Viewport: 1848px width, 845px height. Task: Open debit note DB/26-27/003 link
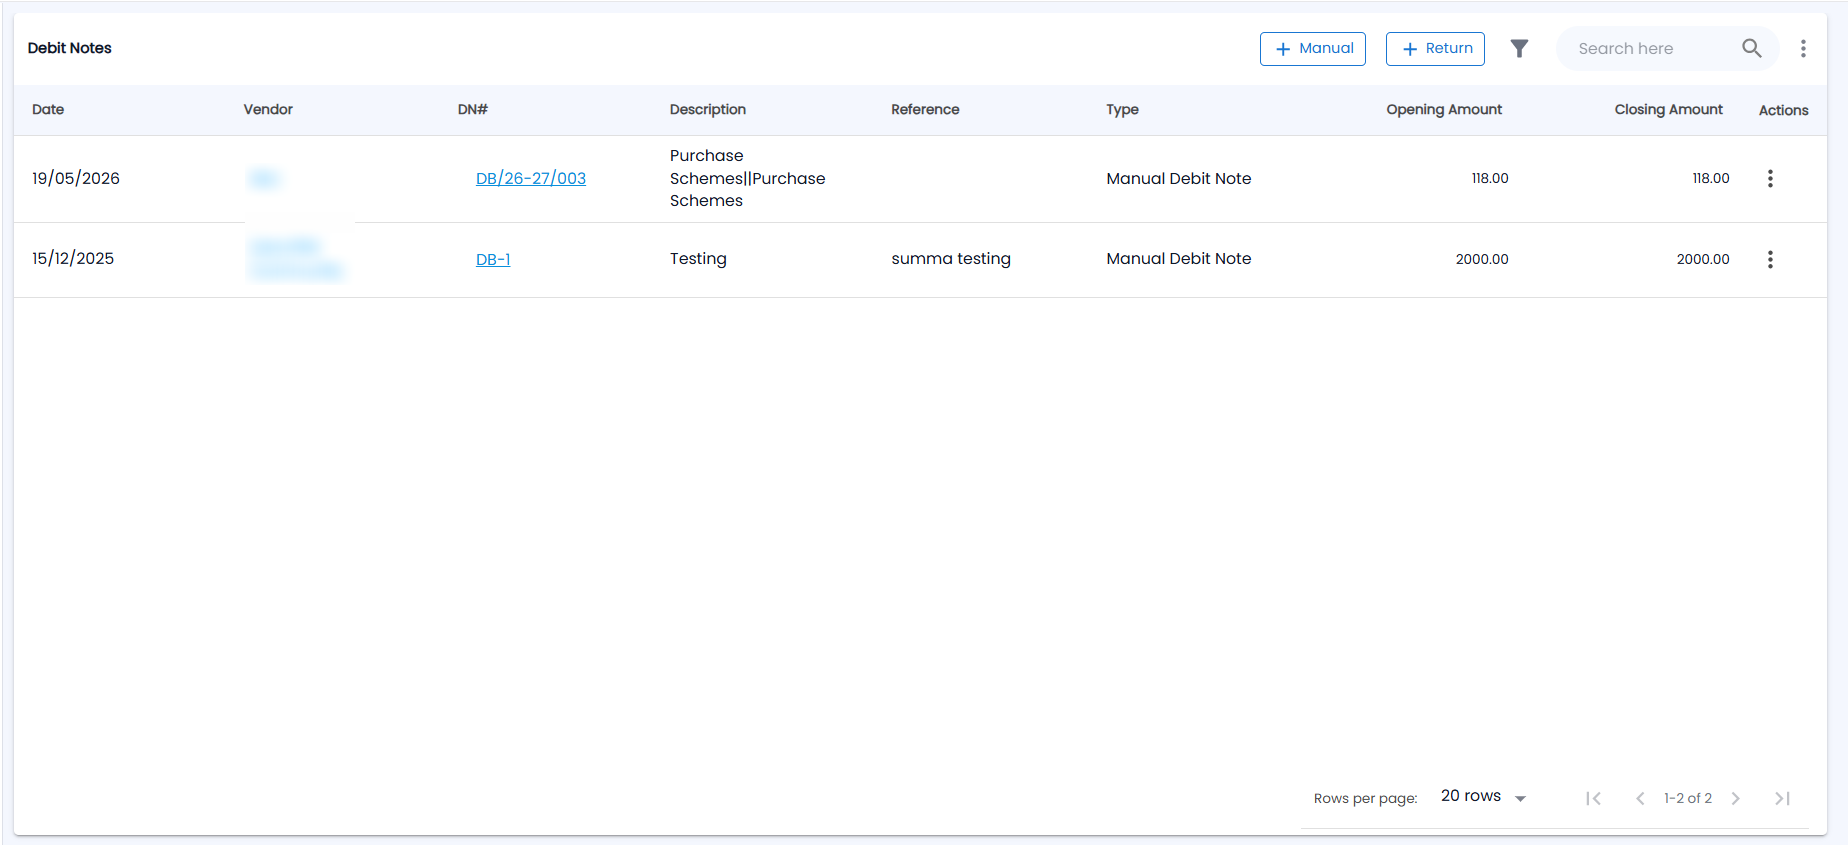pos(531,179)
